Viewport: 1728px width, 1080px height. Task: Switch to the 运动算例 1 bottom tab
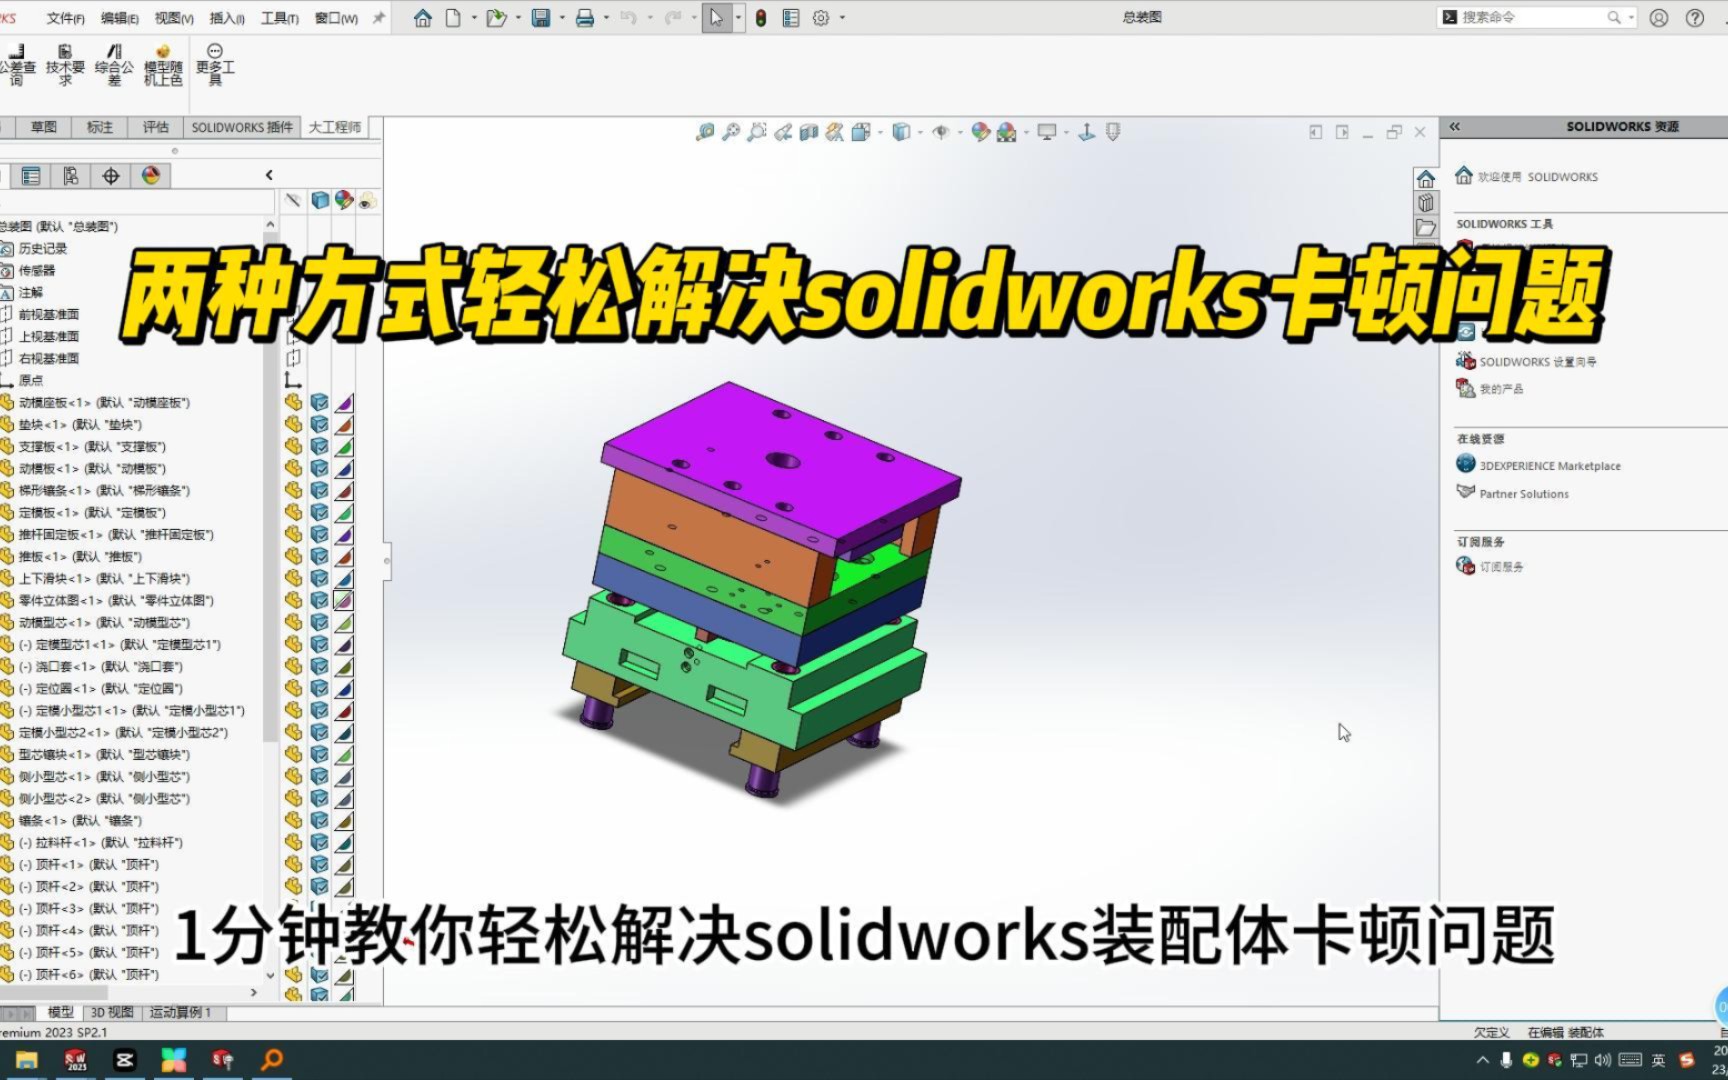tap(181, 1012)
